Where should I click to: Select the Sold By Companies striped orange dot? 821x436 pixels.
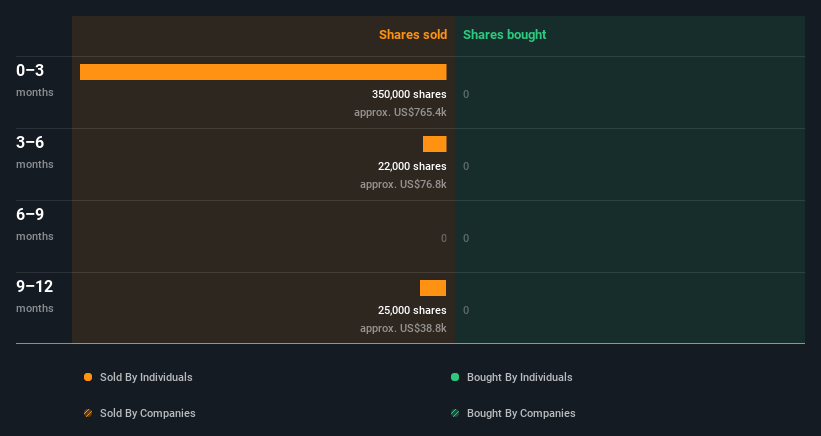[x=88, y=413]
